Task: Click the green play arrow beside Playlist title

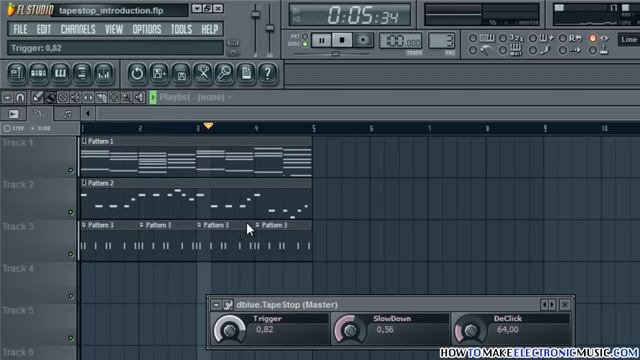Action: 153,98
